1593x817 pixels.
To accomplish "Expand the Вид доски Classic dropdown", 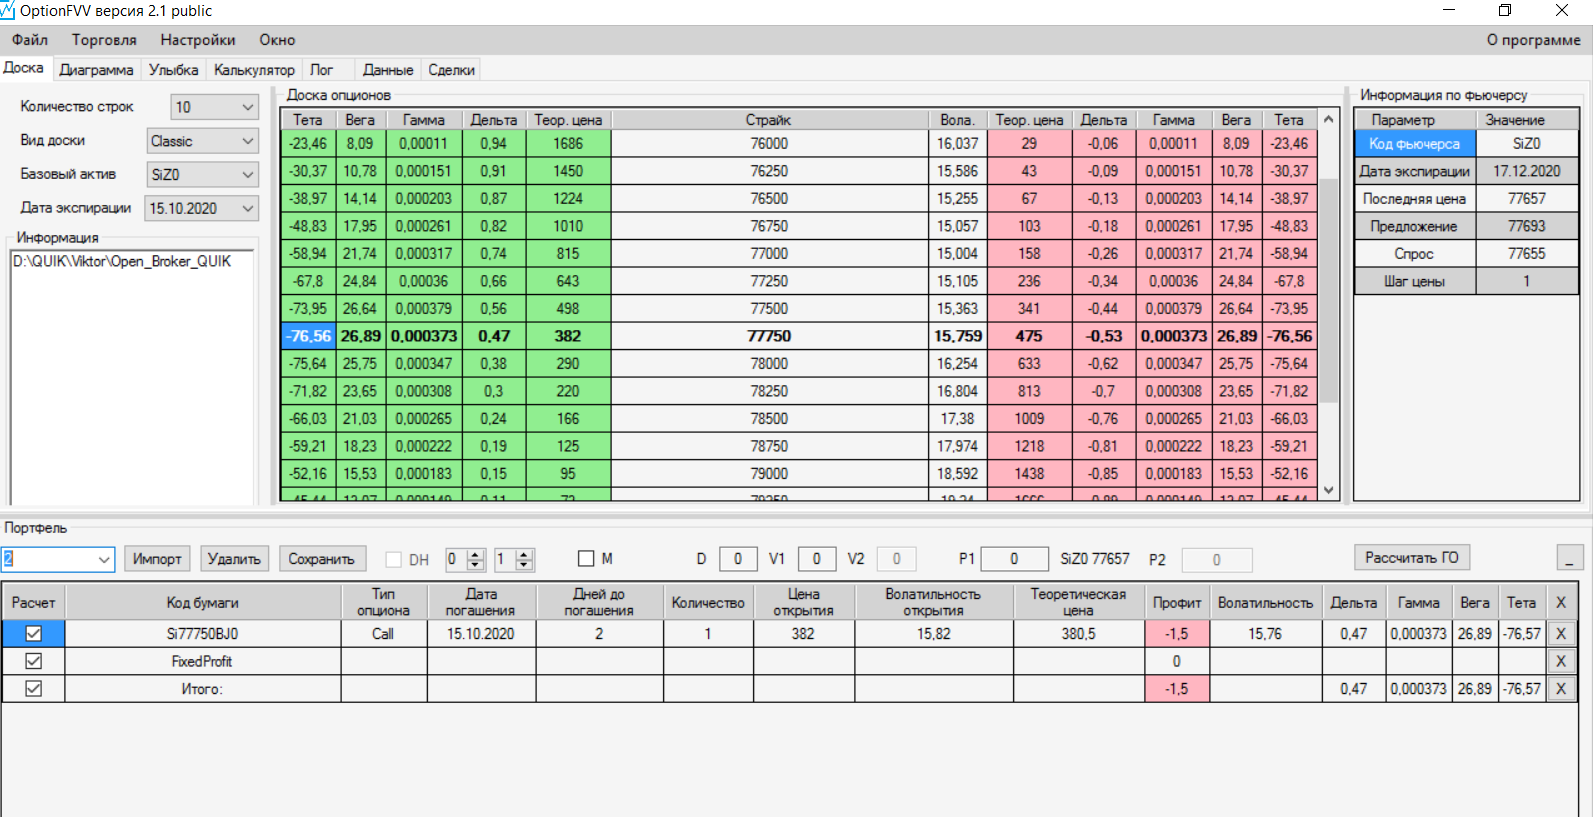I will [248, 141].
